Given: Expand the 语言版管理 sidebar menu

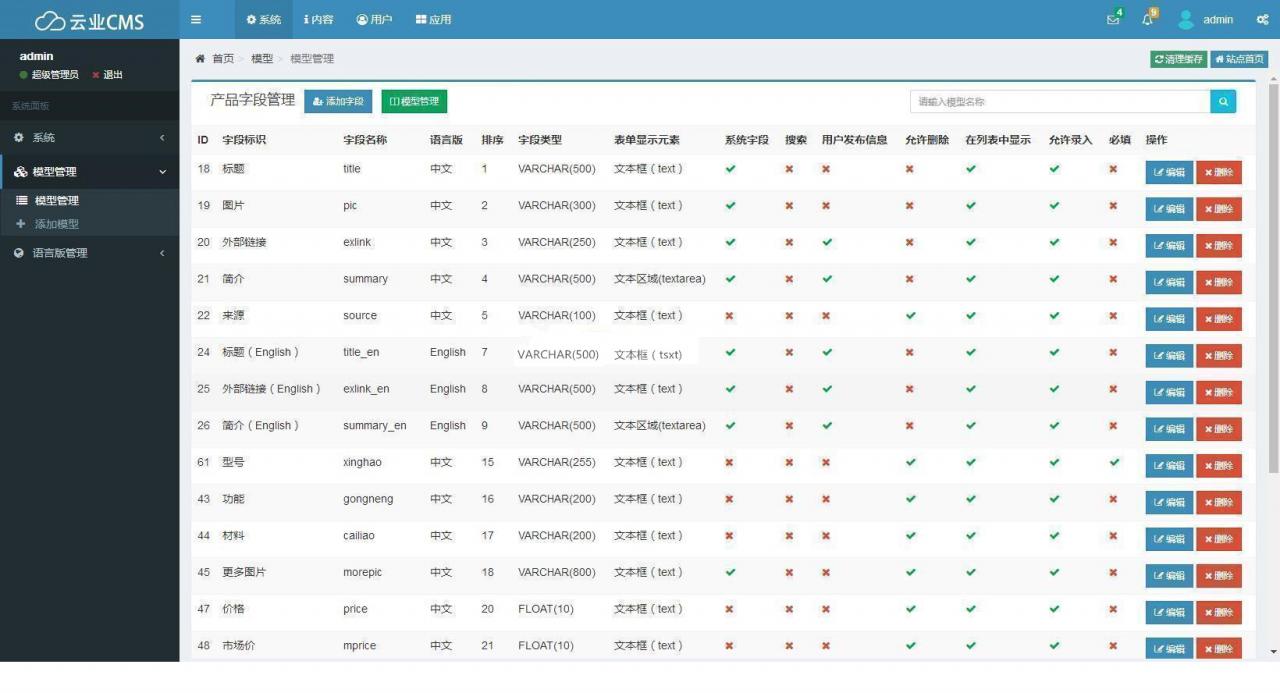Looking at the screenshot, I should click(89, 253).
